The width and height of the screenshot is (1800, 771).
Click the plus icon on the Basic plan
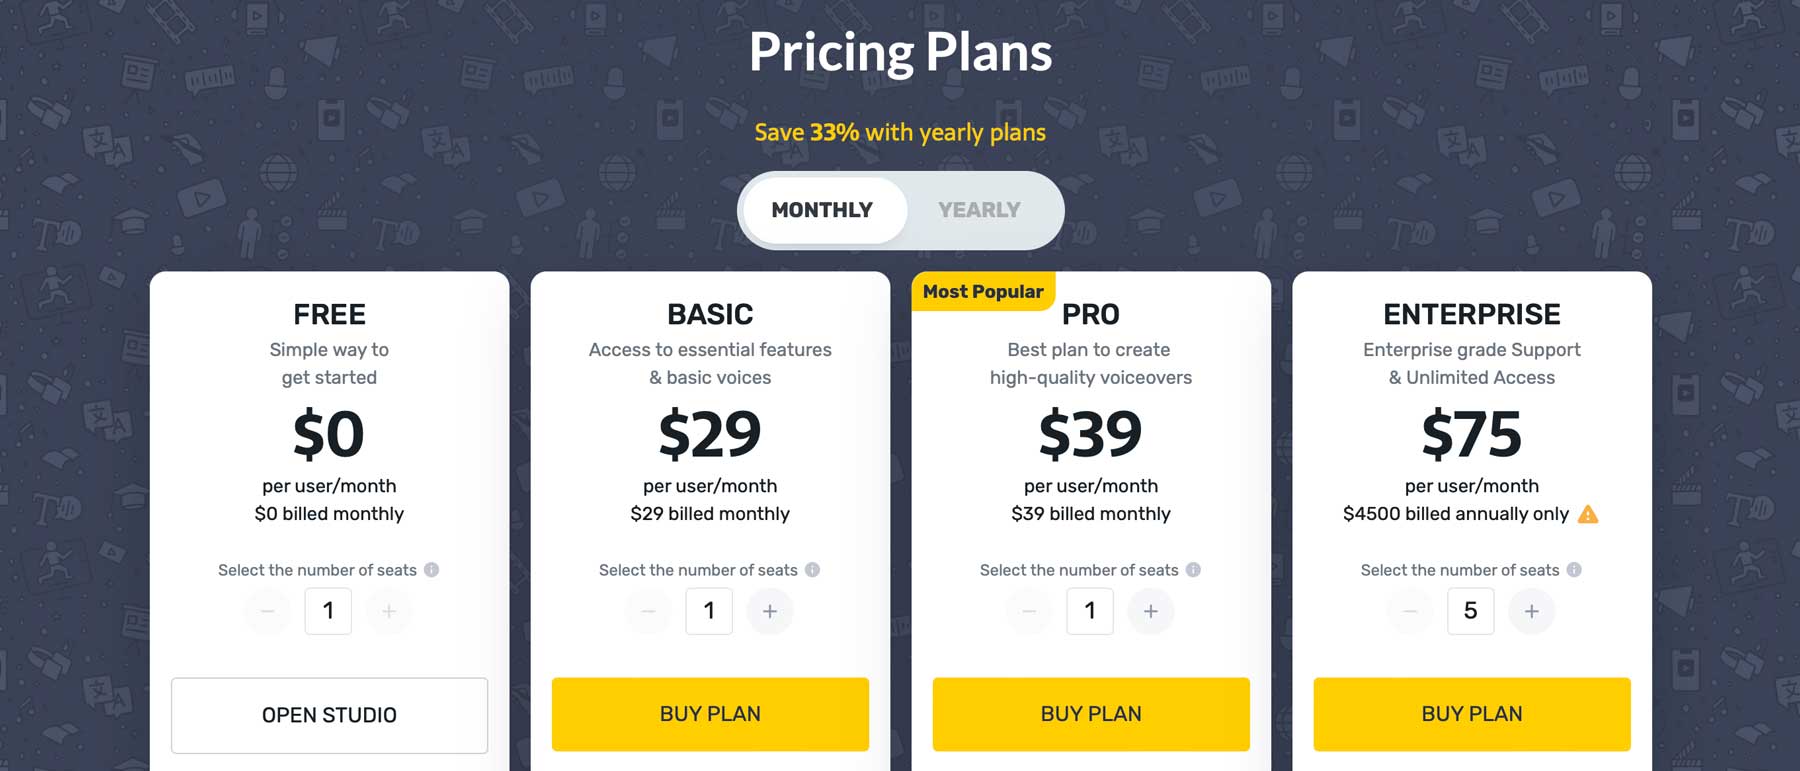tap(770, 611)
